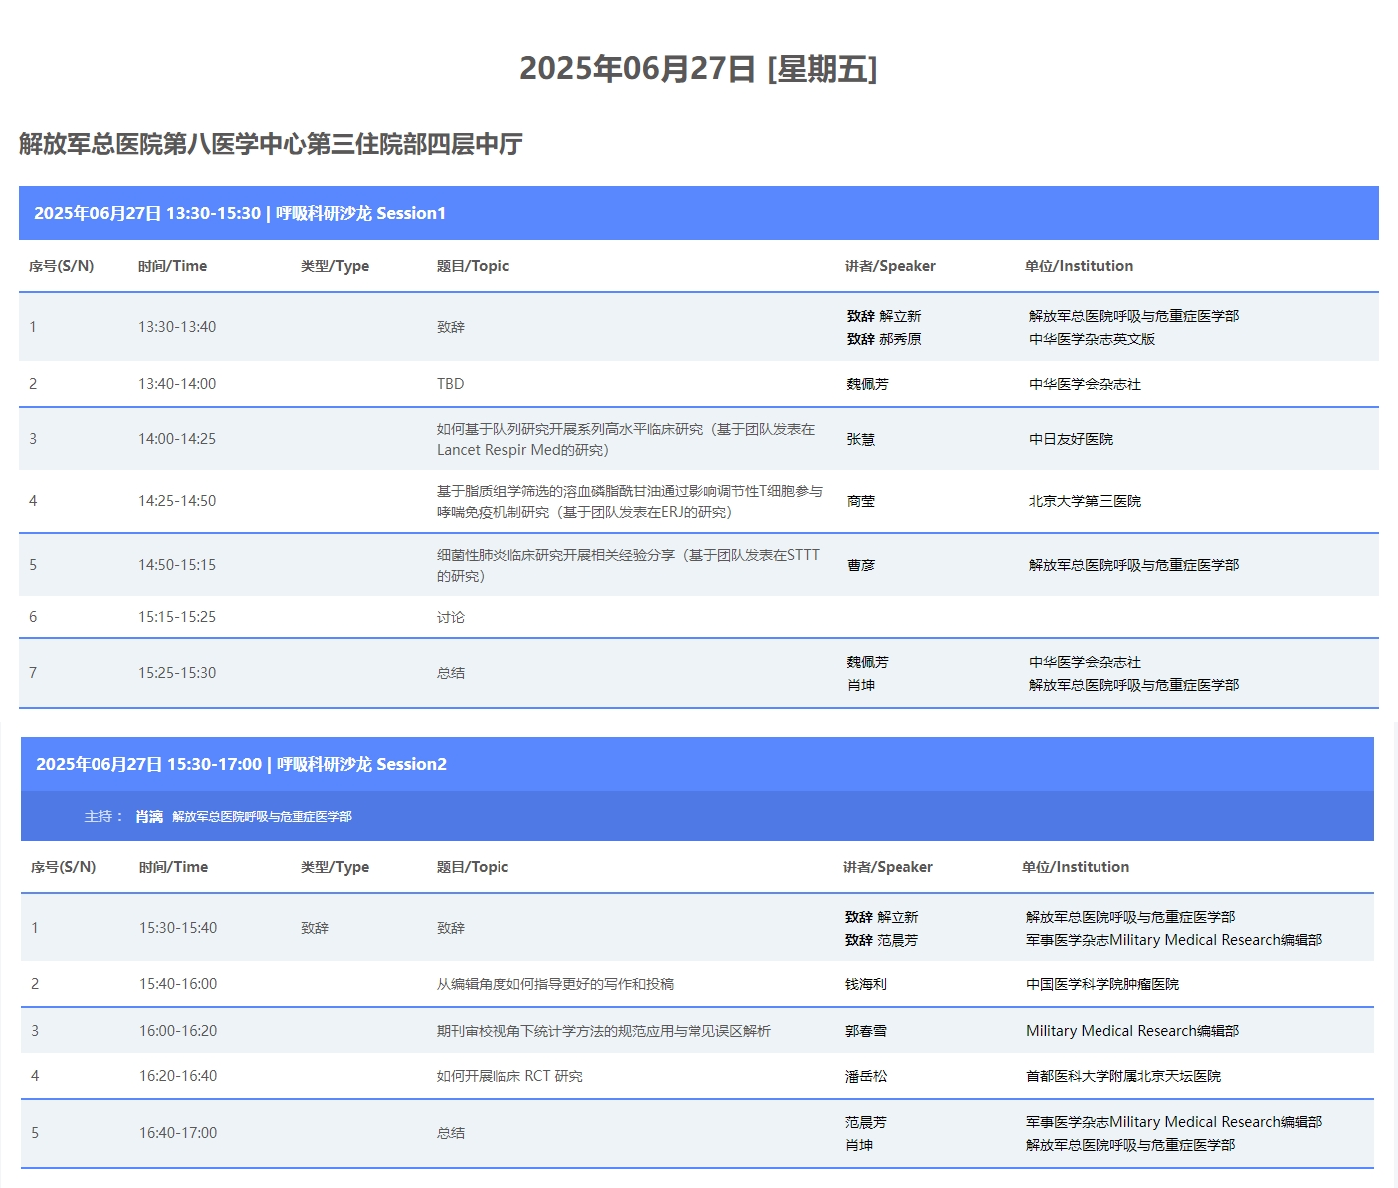Select time cell 15:25-15:30
Image resolution: width=1398 pixels, height=1188 pixels.
coord(177,673)
